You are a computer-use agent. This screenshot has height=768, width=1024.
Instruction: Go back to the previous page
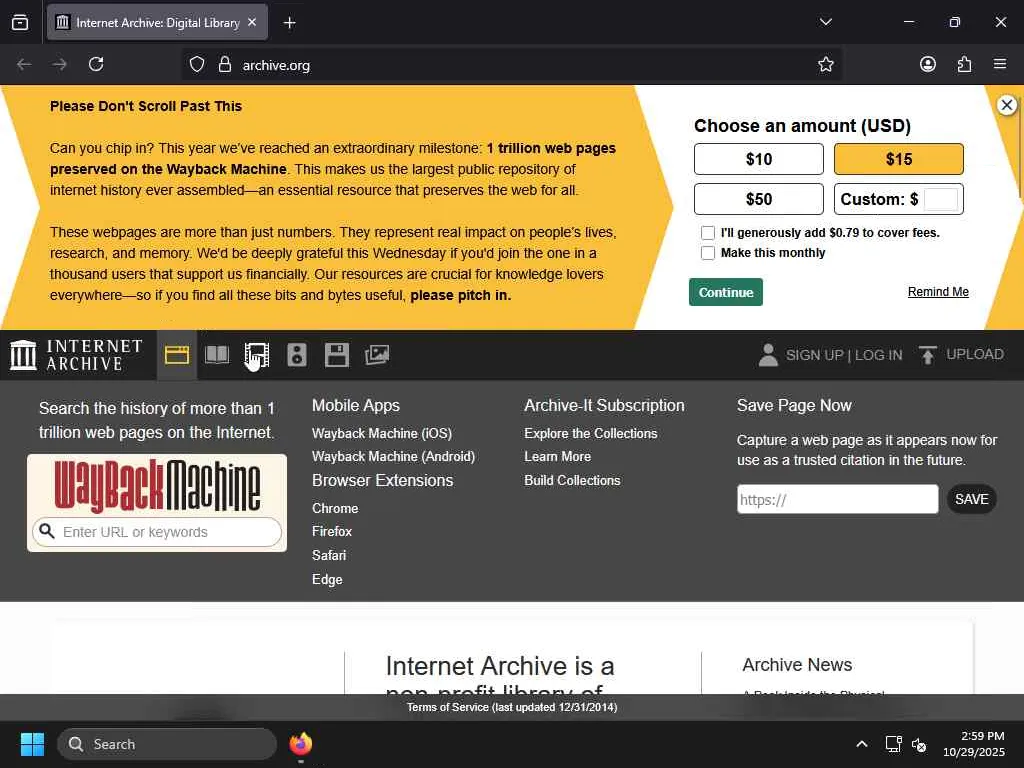[24, 64]
